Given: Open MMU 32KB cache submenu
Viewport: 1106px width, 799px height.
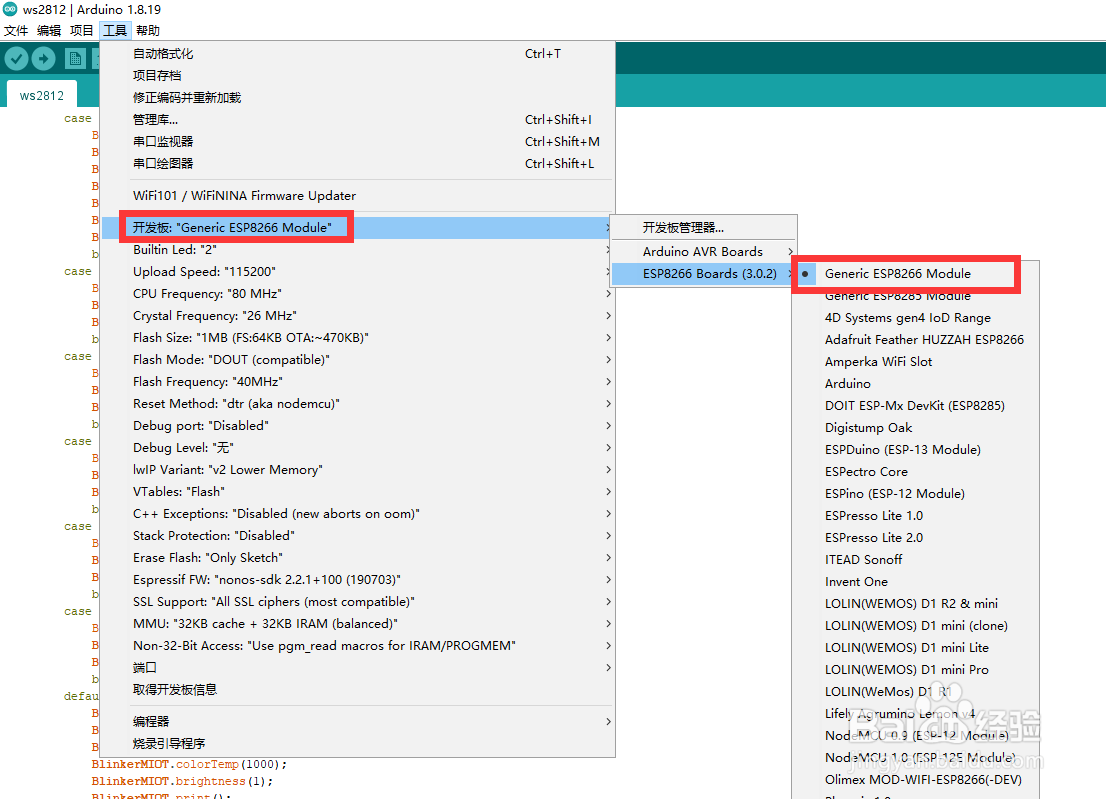Looking at the screenshot, I should point(358,623).
